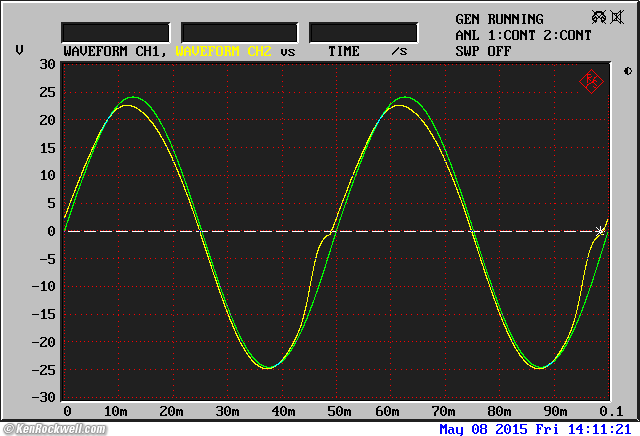The height and width of the screenshot is (436, 640).
Task: Click the yellow WAVEFORM CH2 label
Action: [x=223, y=51]
